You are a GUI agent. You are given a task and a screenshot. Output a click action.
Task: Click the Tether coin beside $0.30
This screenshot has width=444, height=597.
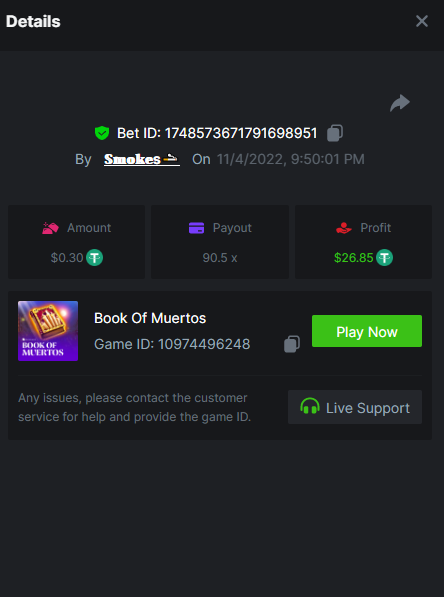click(x=94, y=258)
